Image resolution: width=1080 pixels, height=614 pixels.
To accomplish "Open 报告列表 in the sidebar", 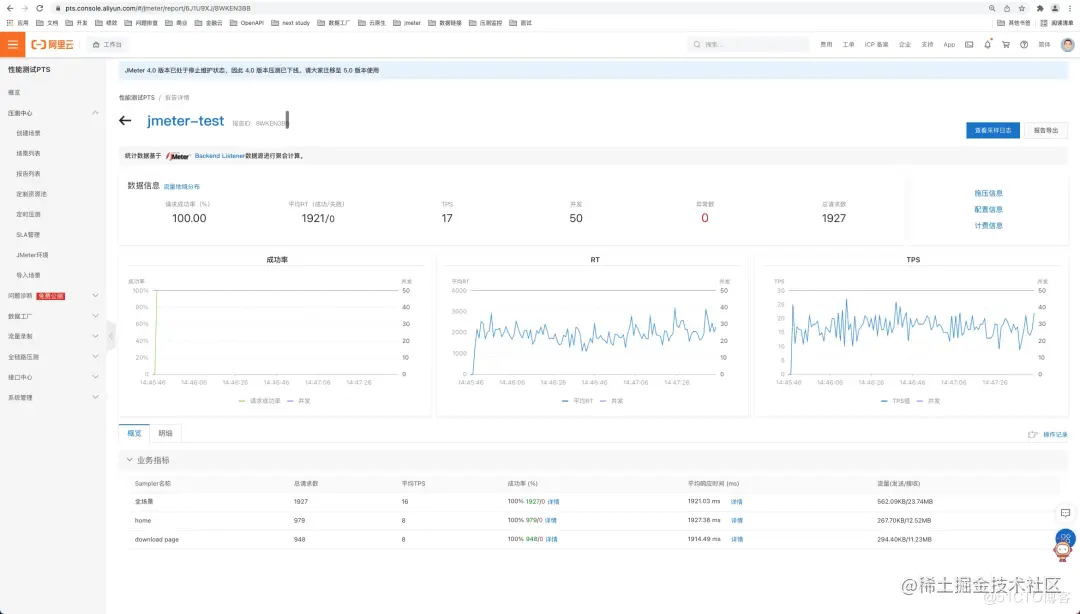I will (28, 174).
